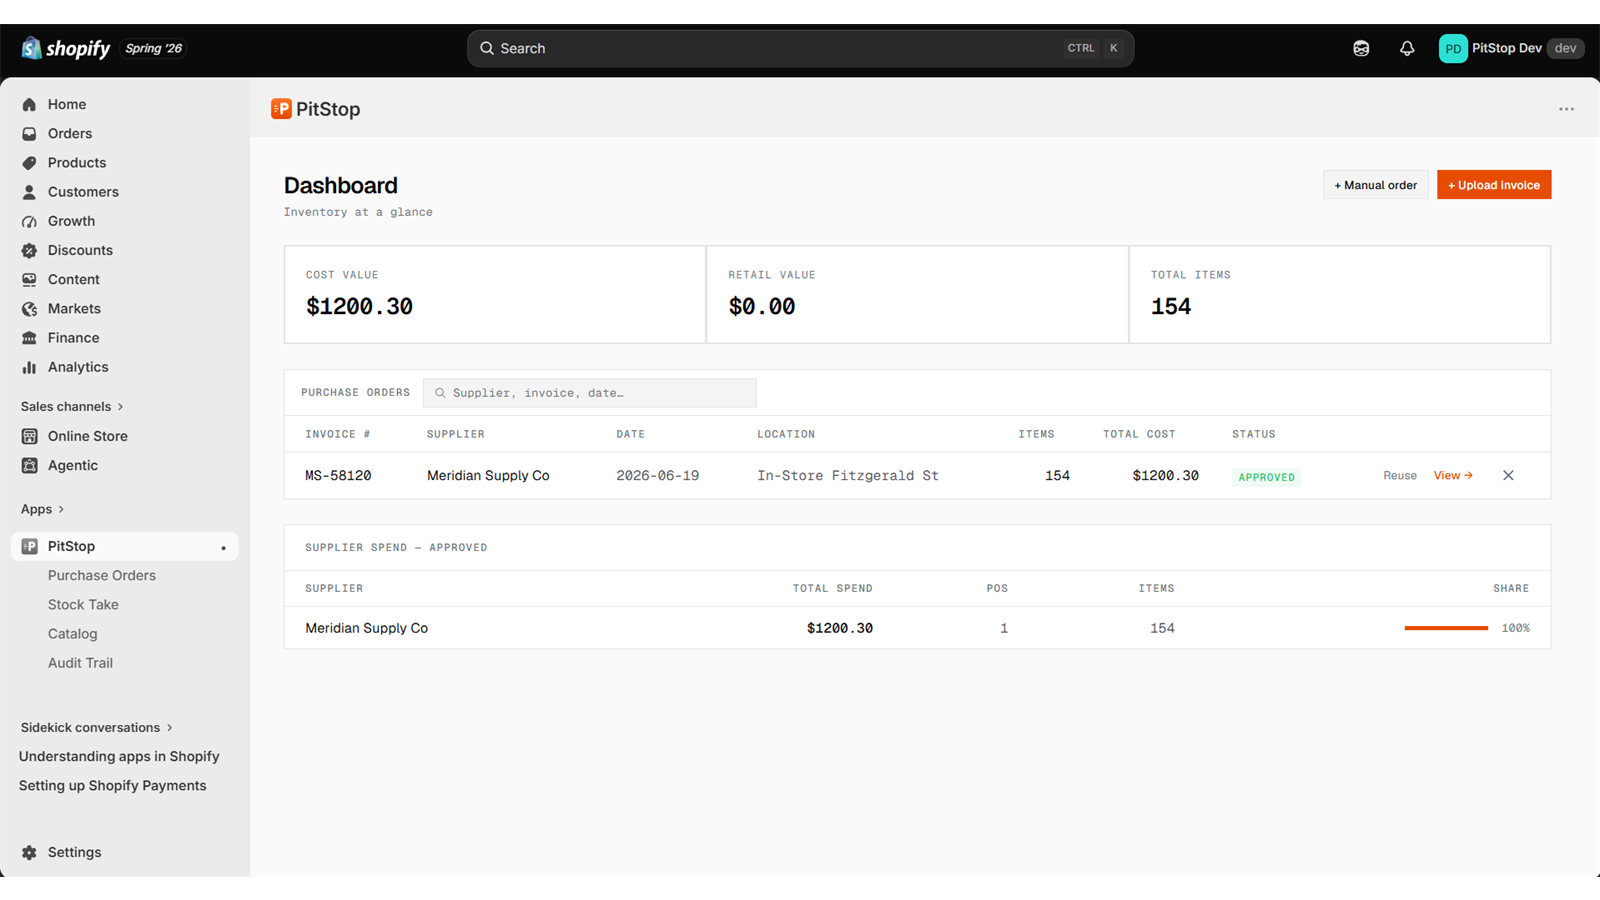Click the PD account avatar

pyautogui.click(x=1453, y=48)
